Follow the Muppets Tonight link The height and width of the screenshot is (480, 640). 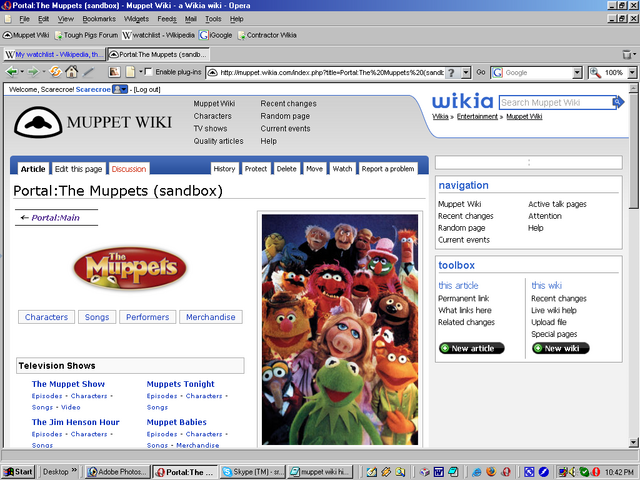tap(180, 384)
